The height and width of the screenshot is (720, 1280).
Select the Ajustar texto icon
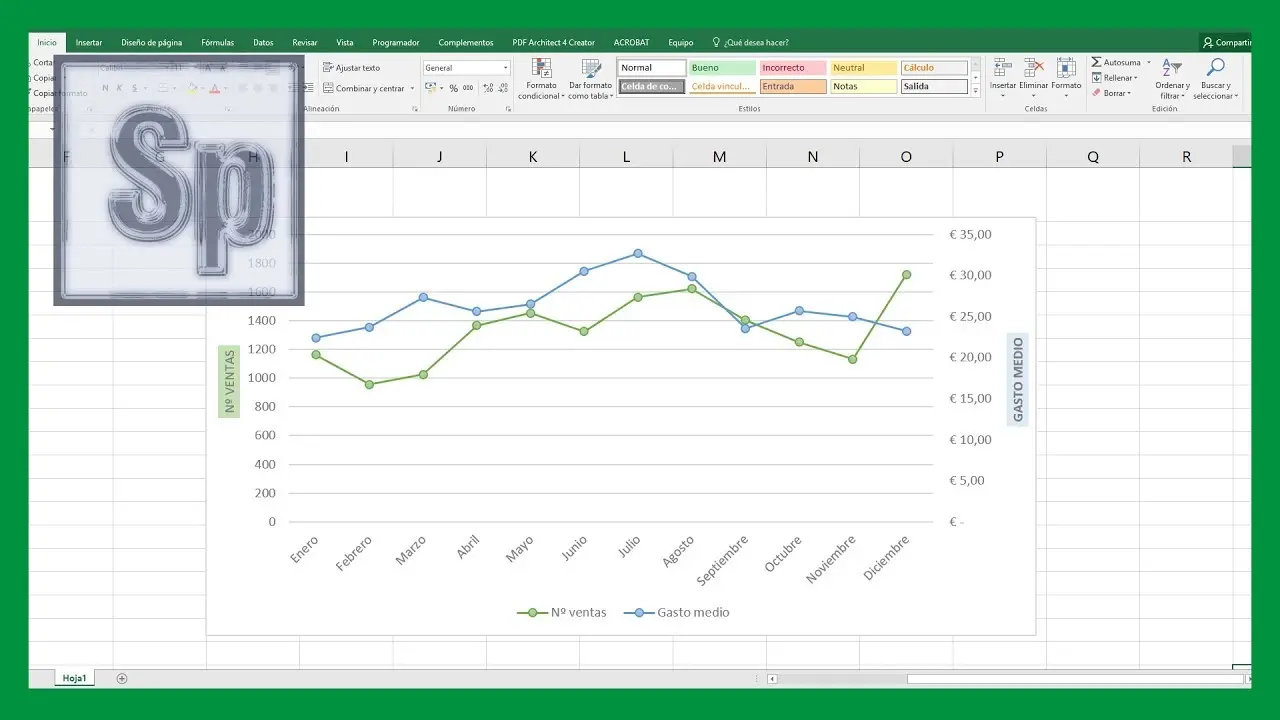(x=327, y=68)
